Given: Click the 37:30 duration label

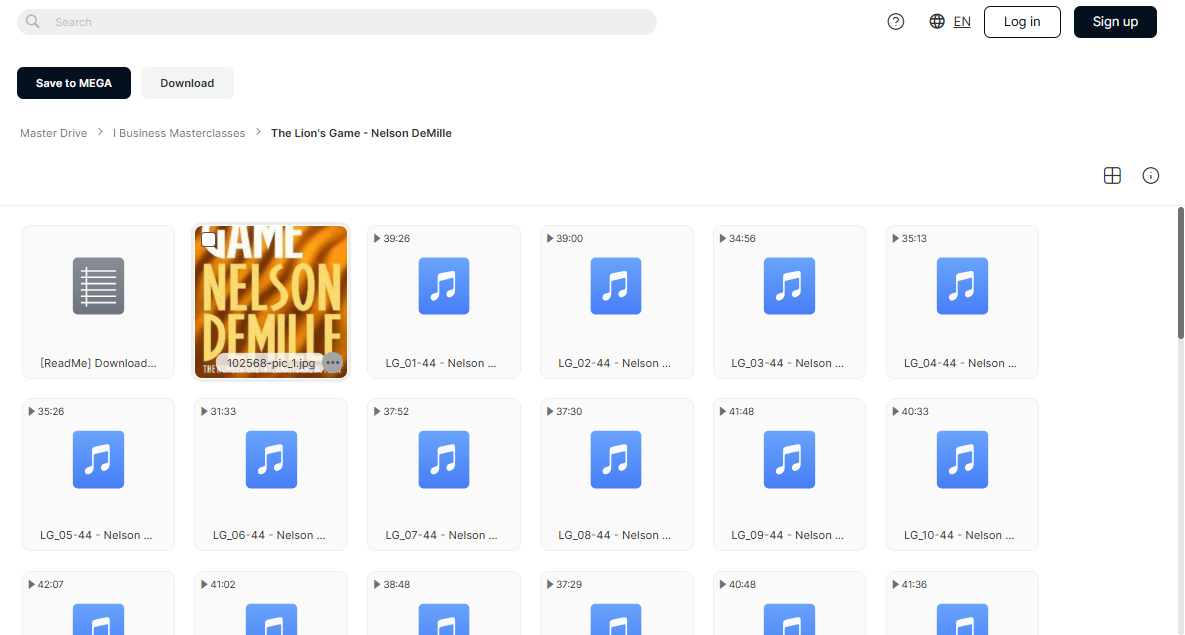Looking at the screenshot, I should click(x=569, y=411).
